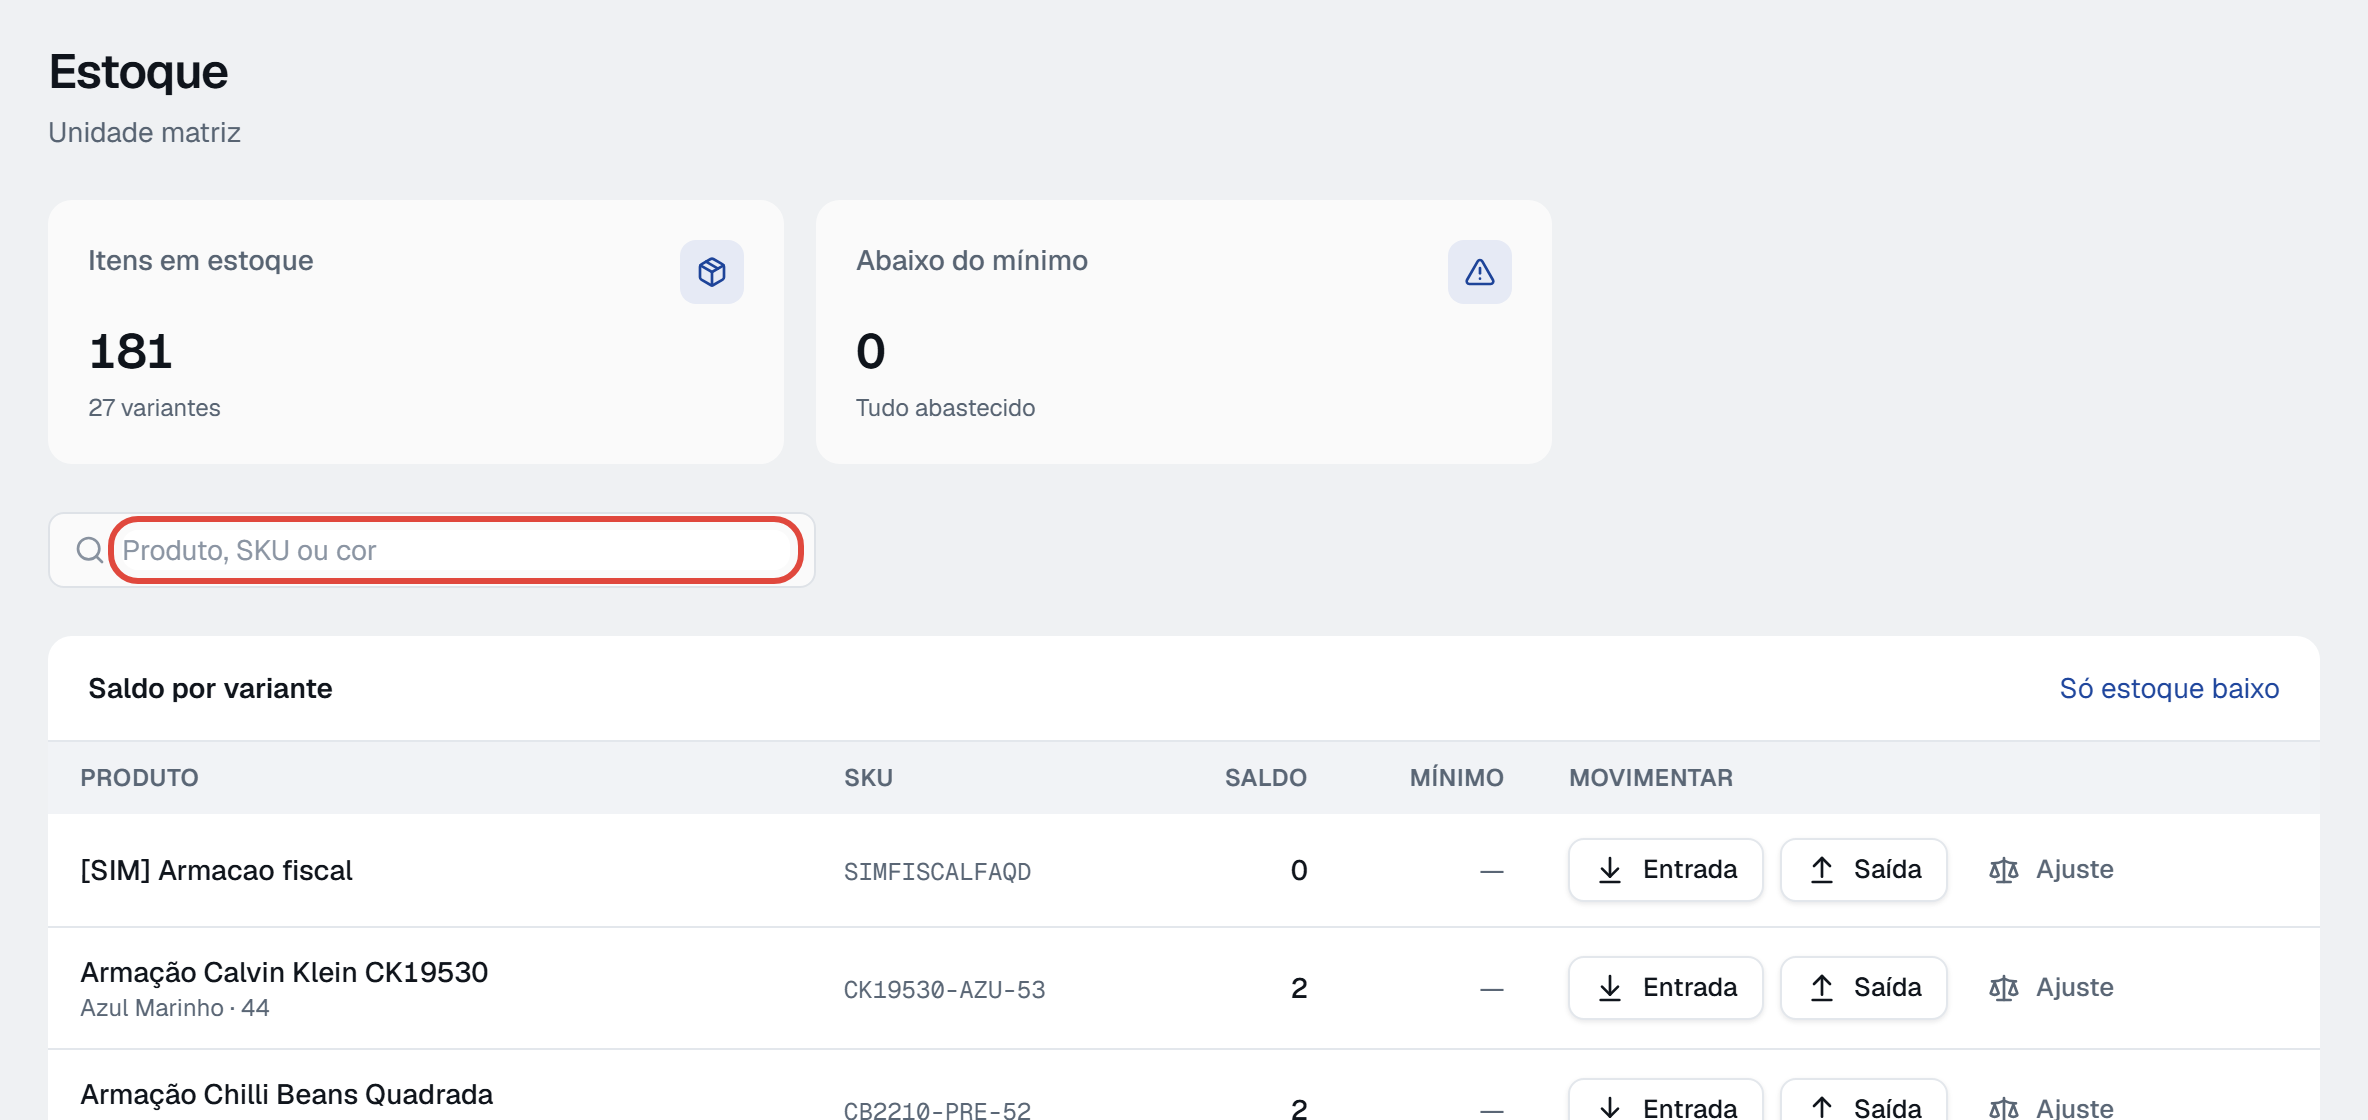Register Entrada for Calvin Klein CK19530
Viewport: 2368px width, 1120px height.
[x=1666, y=988]
